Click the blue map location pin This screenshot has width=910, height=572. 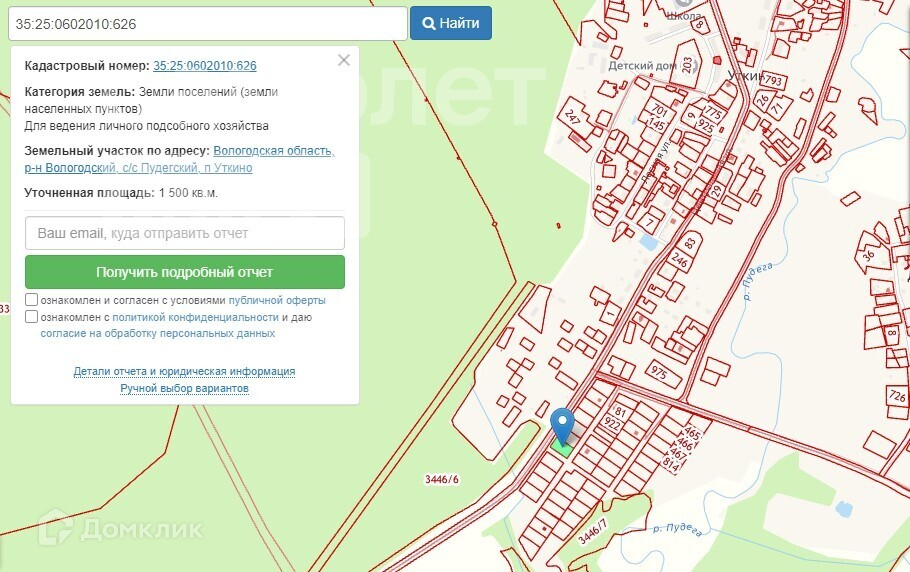click(x=563, y=424)
